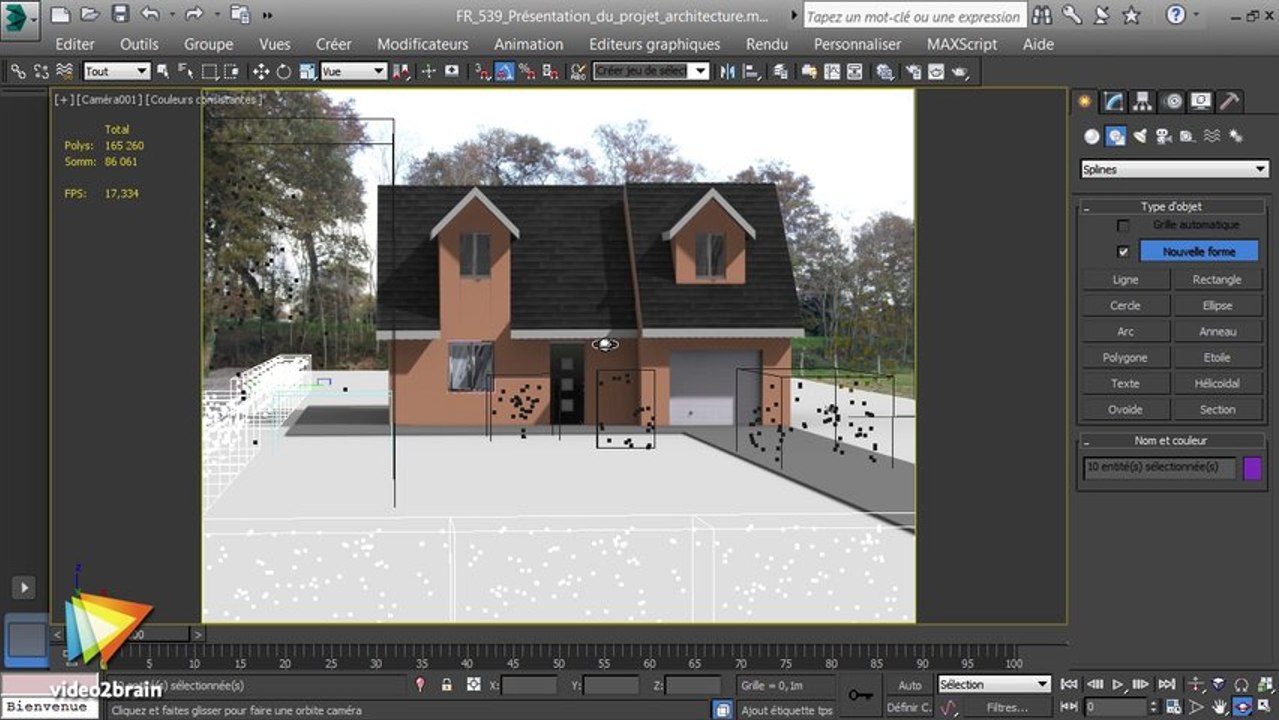Image resolution: width=1279 pixels, height=720 pixels.
Task: Switch to the Display command panel tab
Action: click(1201, 101)
